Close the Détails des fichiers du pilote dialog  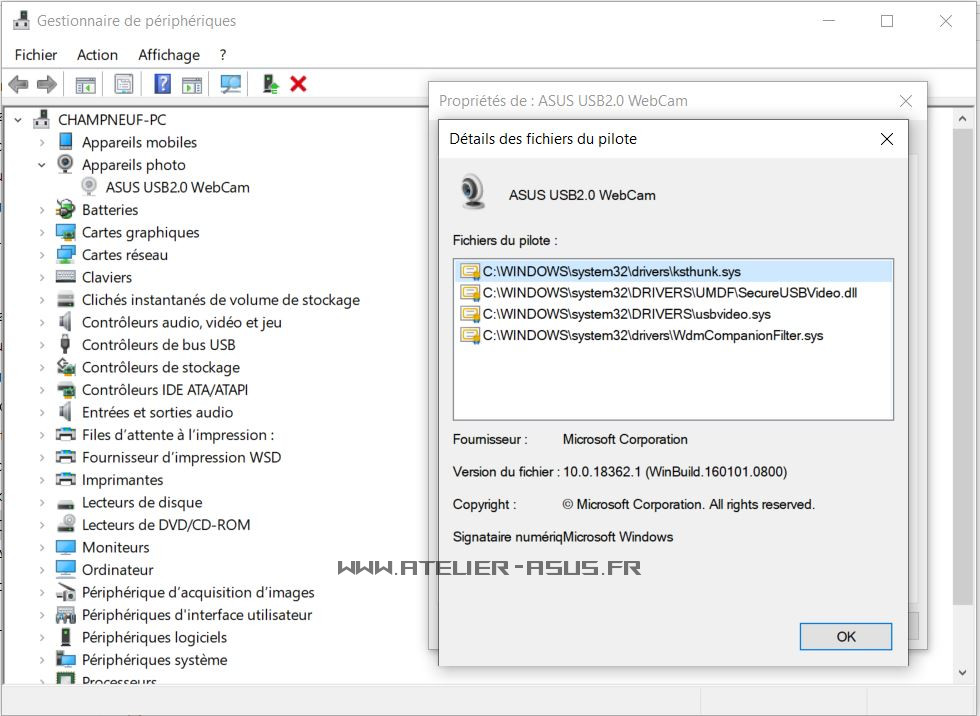pos(886,139)
